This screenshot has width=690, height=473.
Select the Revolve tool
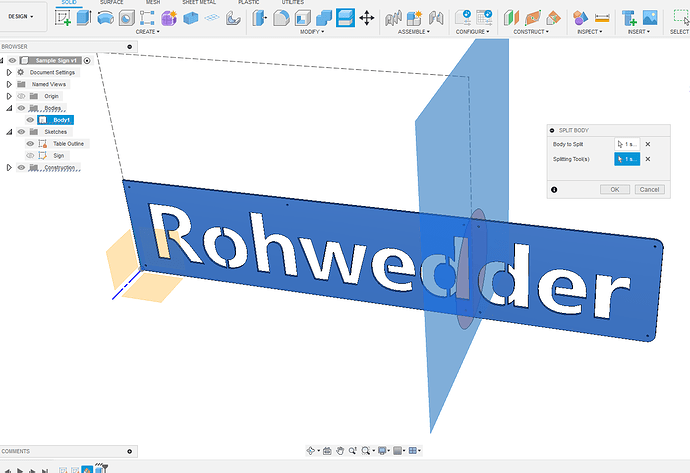(x=105, y=18)
